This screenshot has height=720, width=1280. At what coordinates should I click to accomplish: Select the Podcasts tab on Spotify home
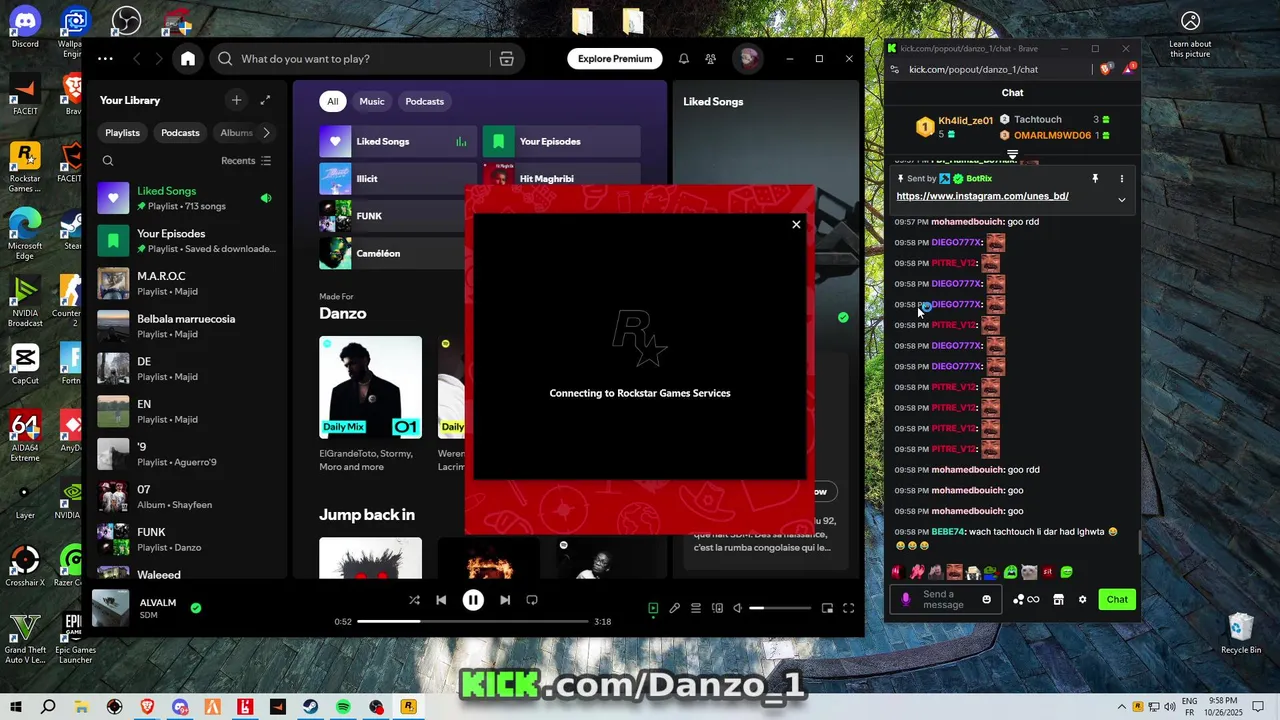425,101
